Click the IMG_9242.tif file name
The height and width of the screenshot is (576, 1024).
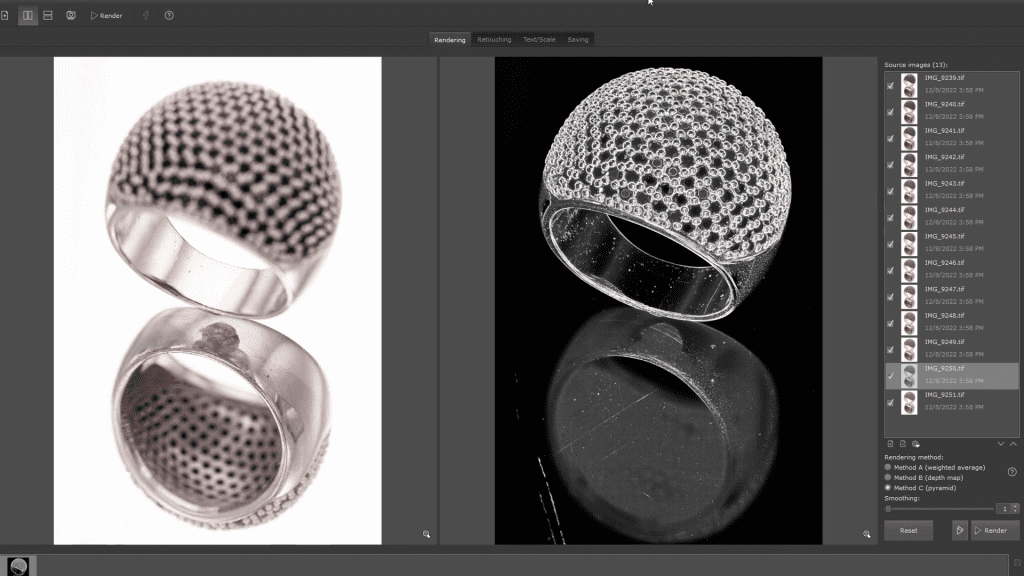pyautogui.click(x=944, y=157)
